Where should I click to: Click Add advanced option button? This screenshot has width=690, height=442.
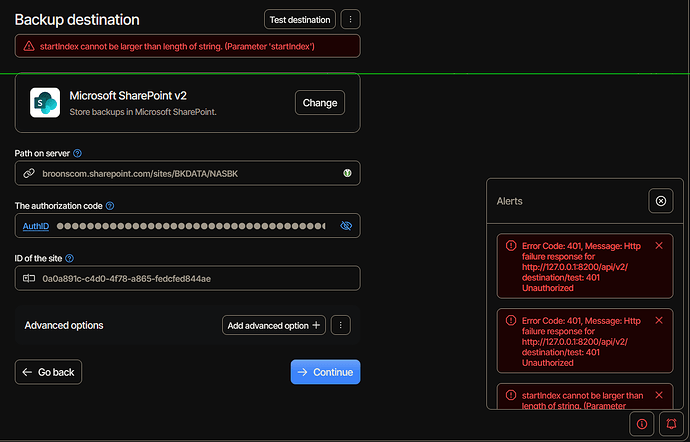274,325
